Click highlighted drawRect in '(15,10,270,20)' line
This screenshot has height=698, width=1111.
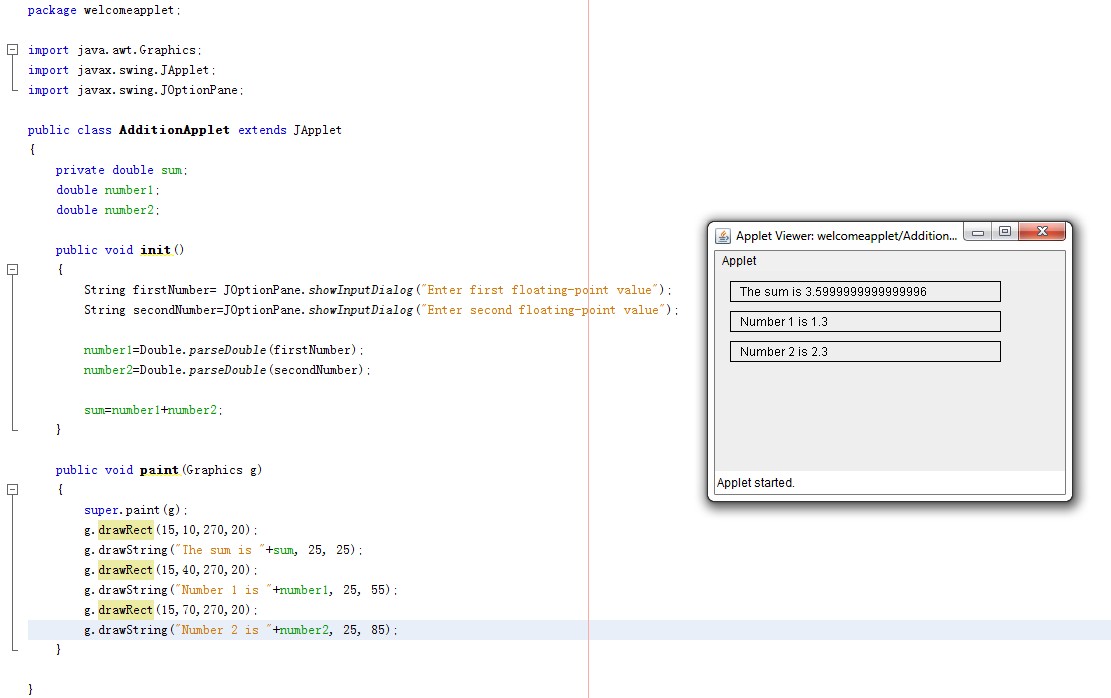click(125, 530)
